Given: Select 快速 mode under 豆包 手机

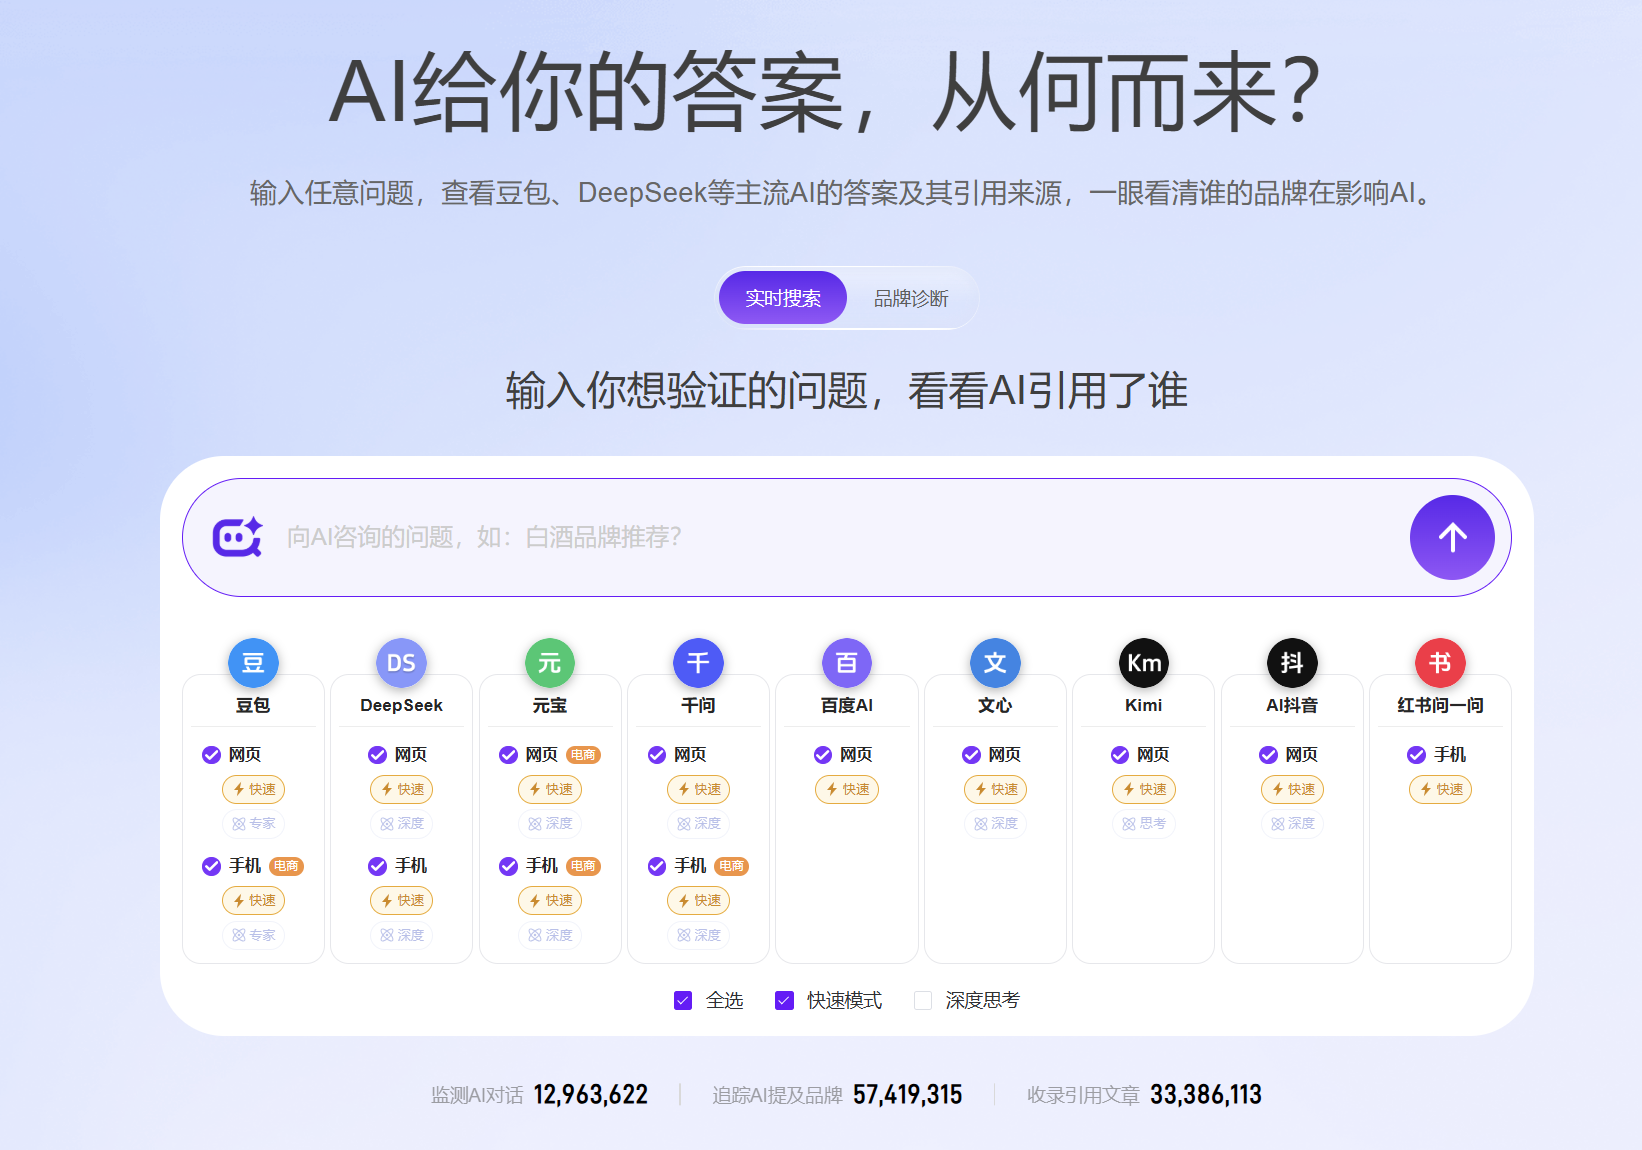Looking at the screenshot, I should point(253,901).
